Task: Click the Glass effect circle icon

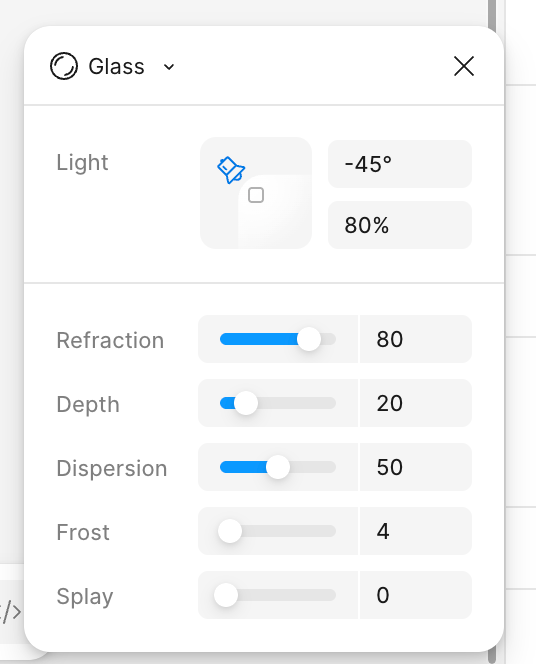Action: coord(64,66)
